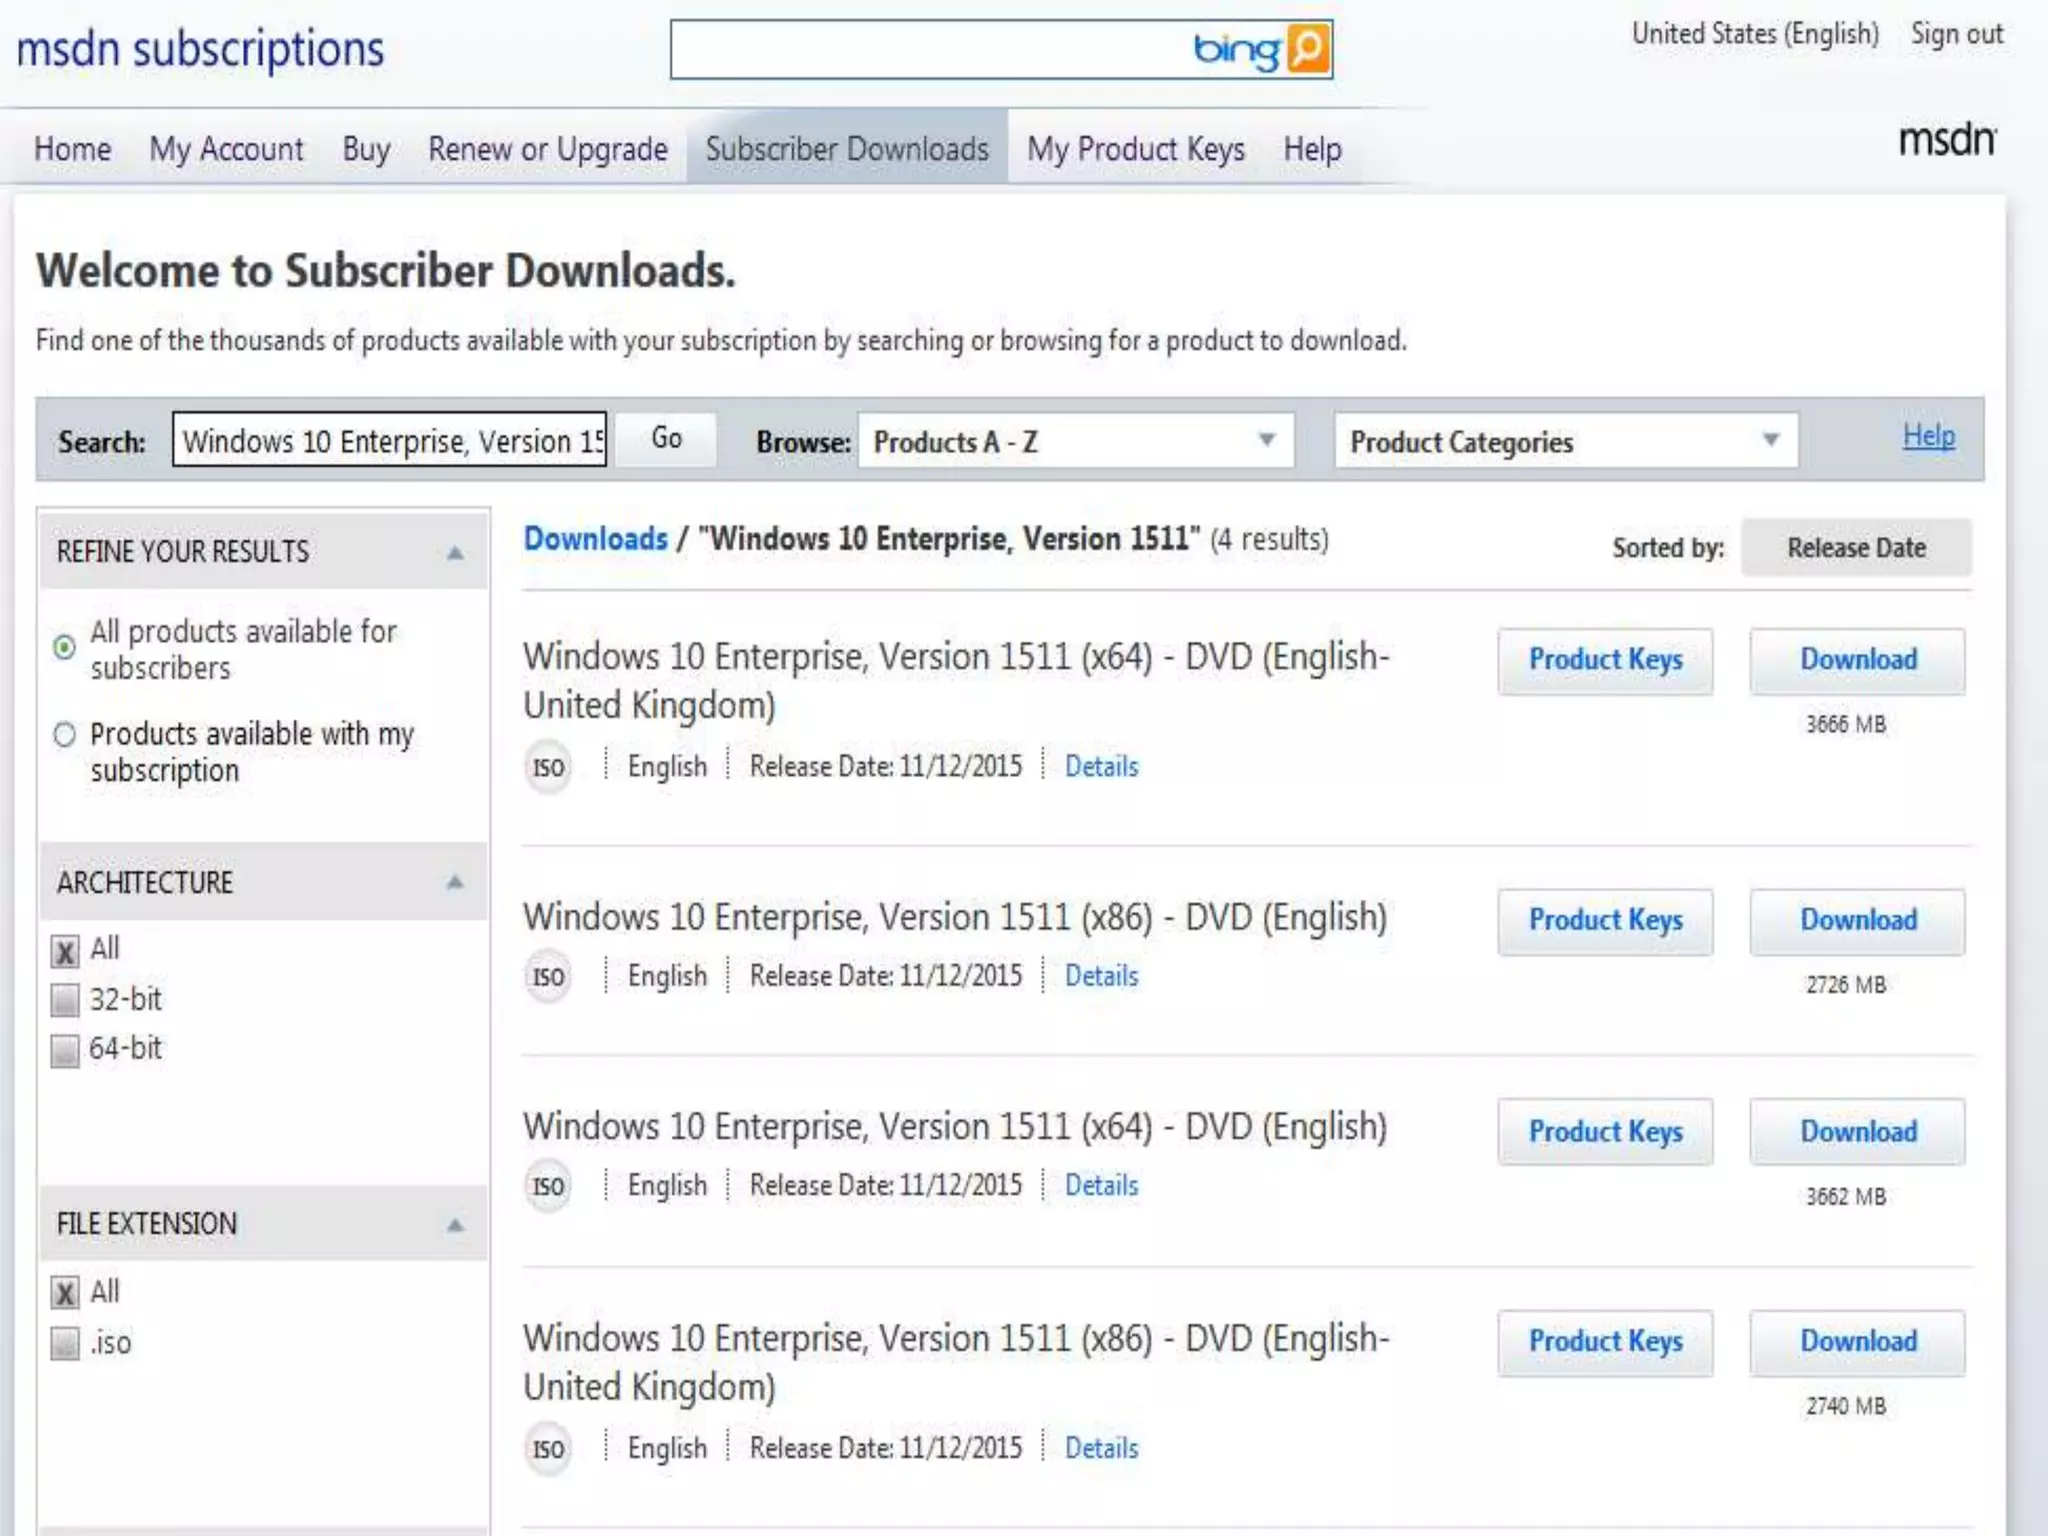Open the My Product Keys tab
Viewport: 2048px width, 1536px height.
(1136, 149)
